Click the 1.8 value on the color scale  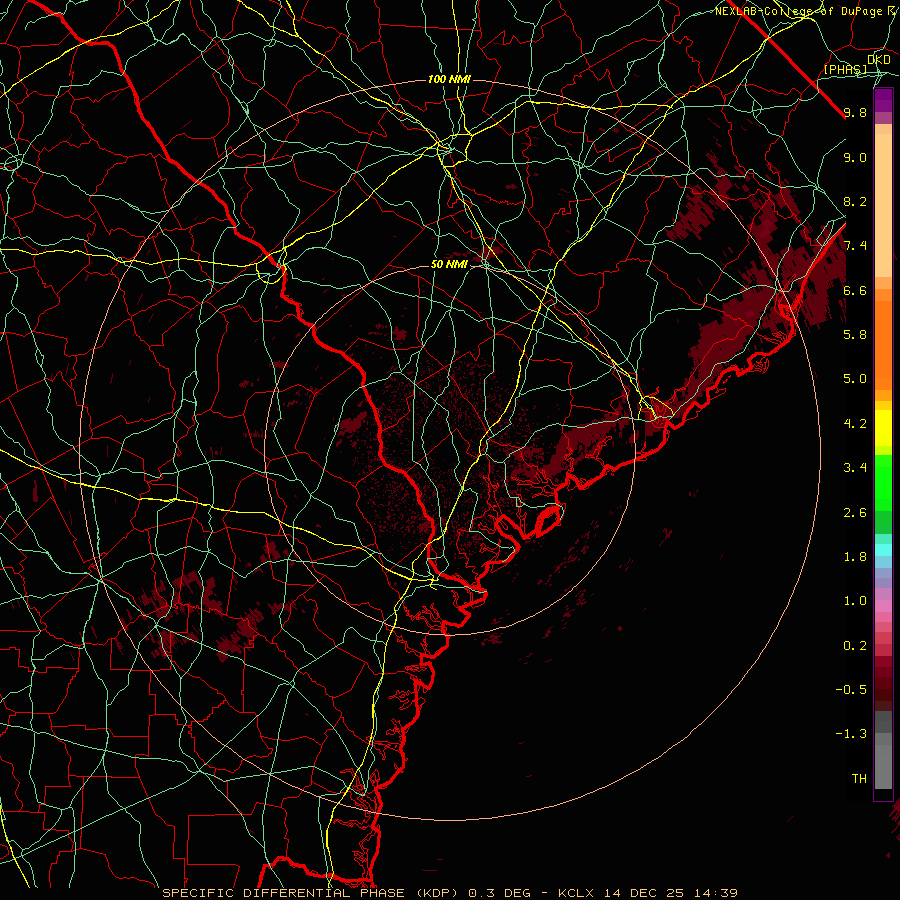(x=855, y=557)
